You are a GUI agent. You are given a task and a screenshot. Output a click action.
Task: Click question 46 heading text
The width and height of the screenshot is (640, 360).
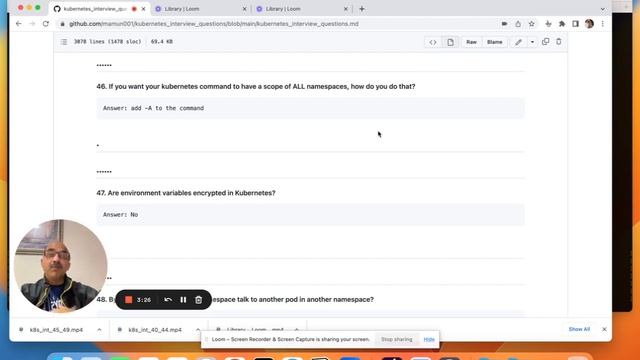256,87
